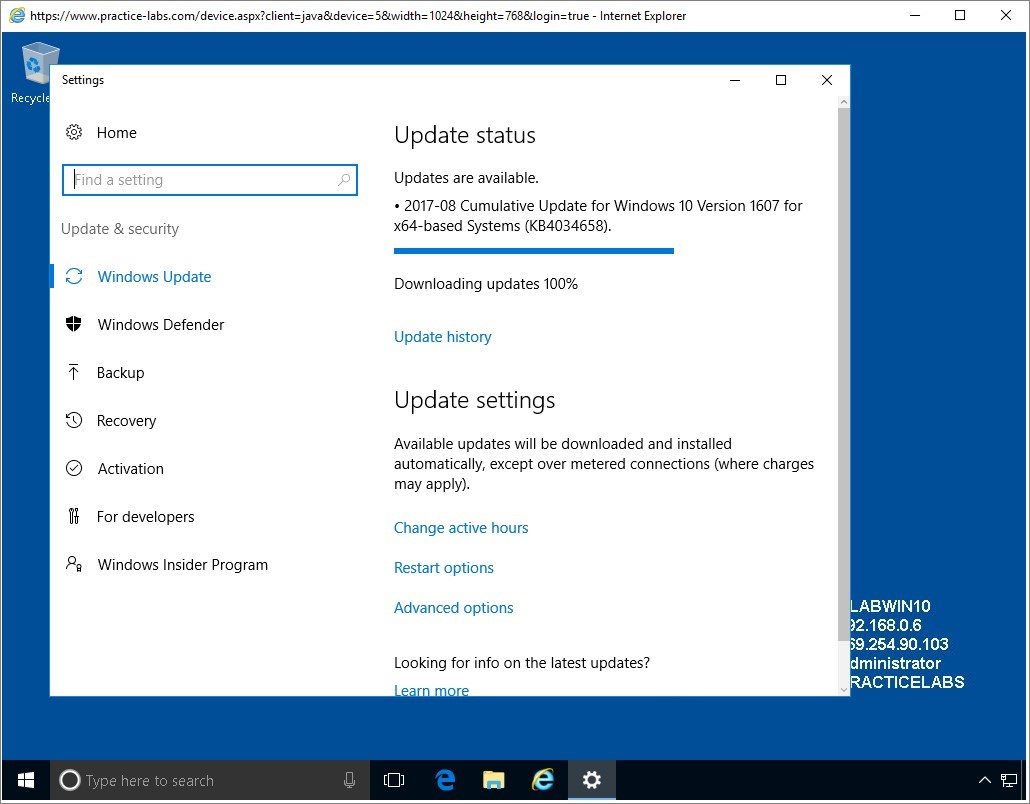Screen dimensions: 1030x804
Task: Launch Microsoft Edge from the taskbar
Action: (445, 780)
